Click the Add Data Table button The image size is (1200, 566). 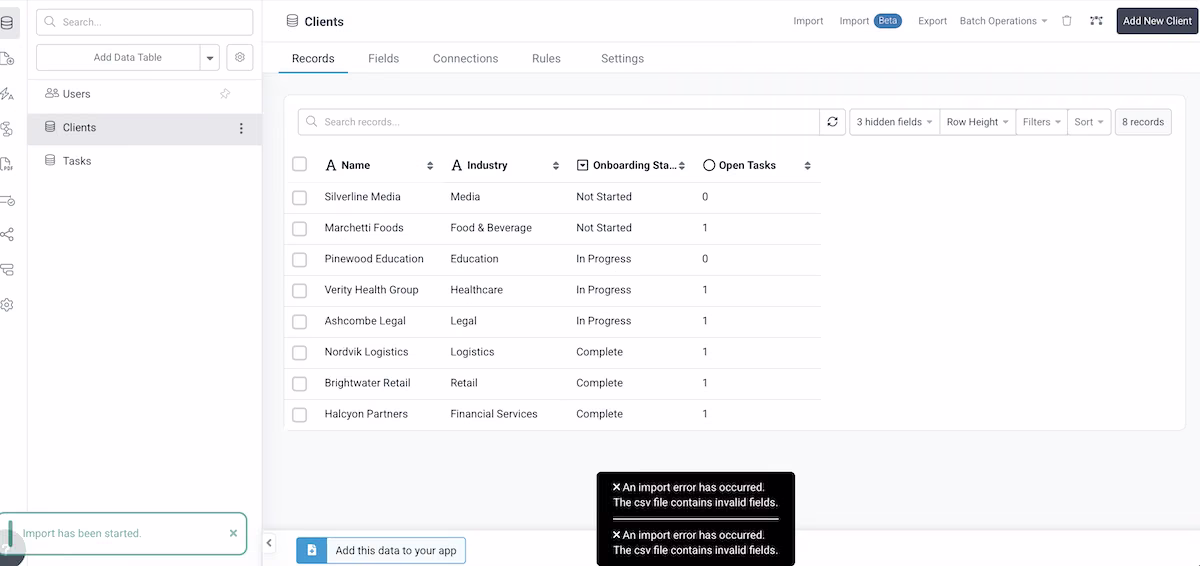pyautogui.click(x=118, y=58)
